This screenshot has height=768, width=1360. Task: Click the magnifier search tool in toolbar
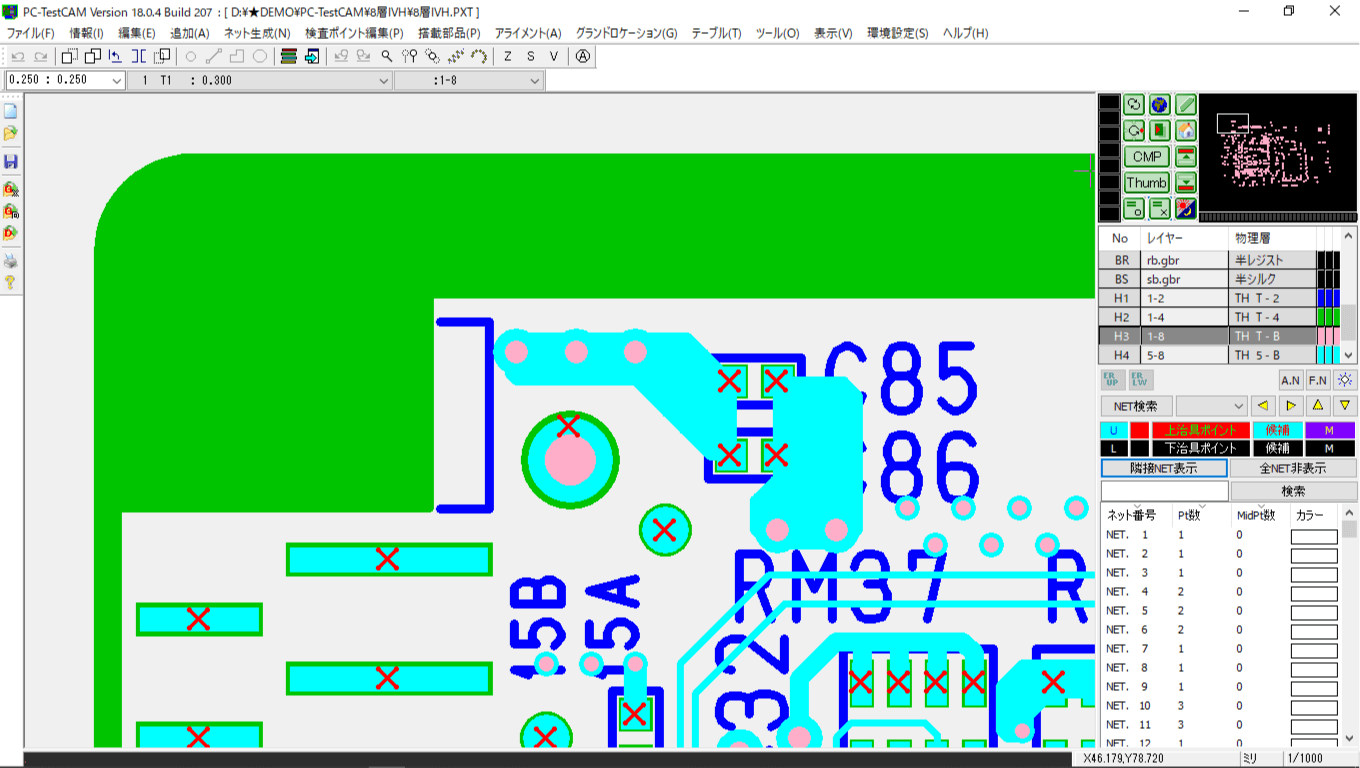click(387, 57)
